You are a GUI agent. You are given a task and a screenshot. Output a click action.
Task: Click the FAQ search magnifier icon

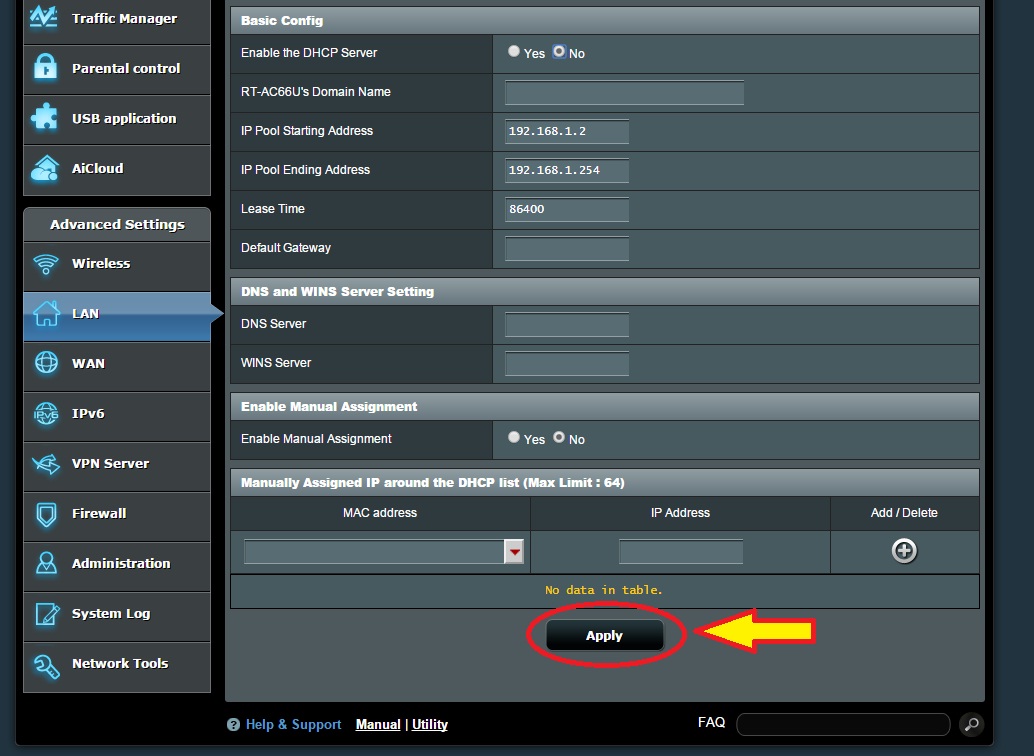tap(969, 724)
